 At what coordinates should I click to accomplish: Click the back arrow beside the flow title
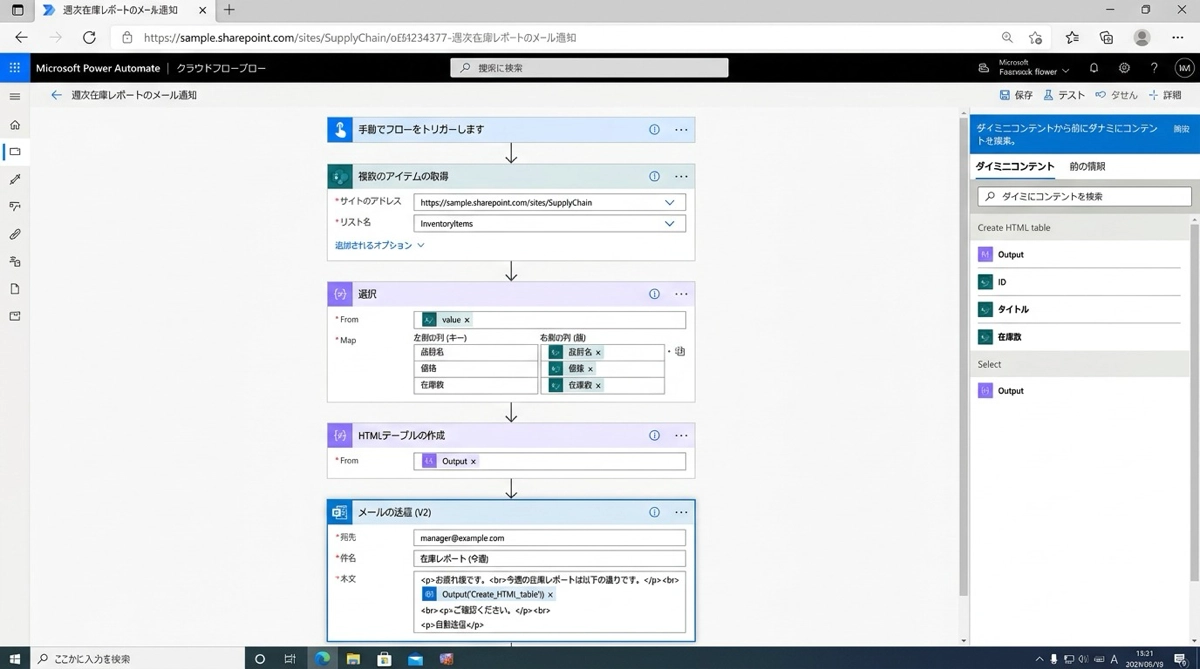pyautogui.click(x=56, y=95)
